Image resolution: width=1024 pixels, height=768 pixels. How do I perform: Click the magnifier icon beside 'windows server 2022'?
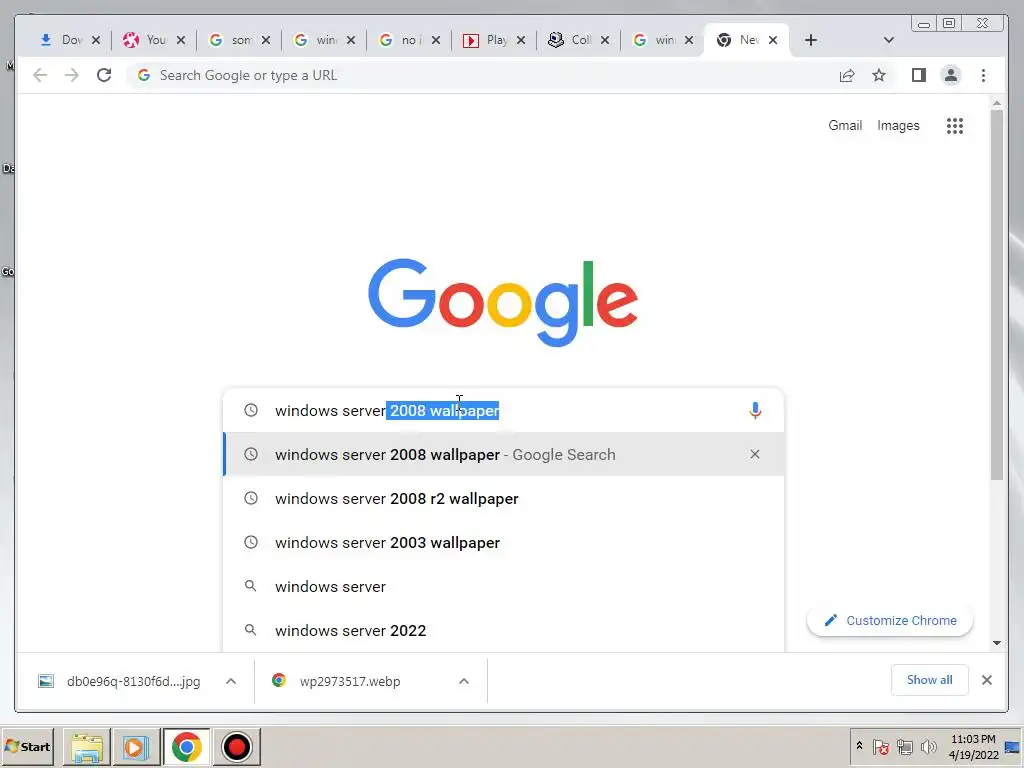[250, 630]
